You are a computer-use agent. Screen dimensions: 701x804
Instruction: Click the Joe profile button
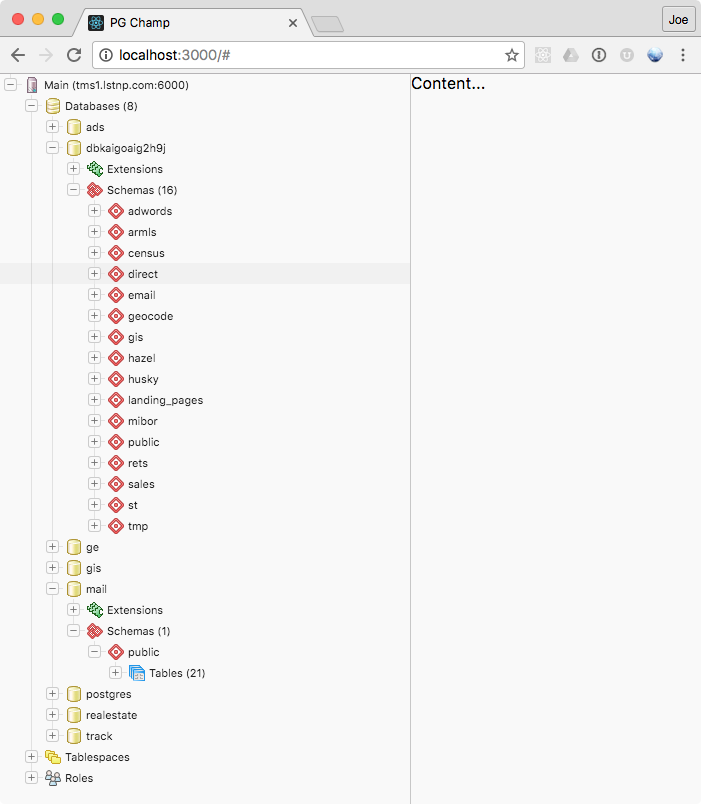pyautogui.click(x=678, y=19)
